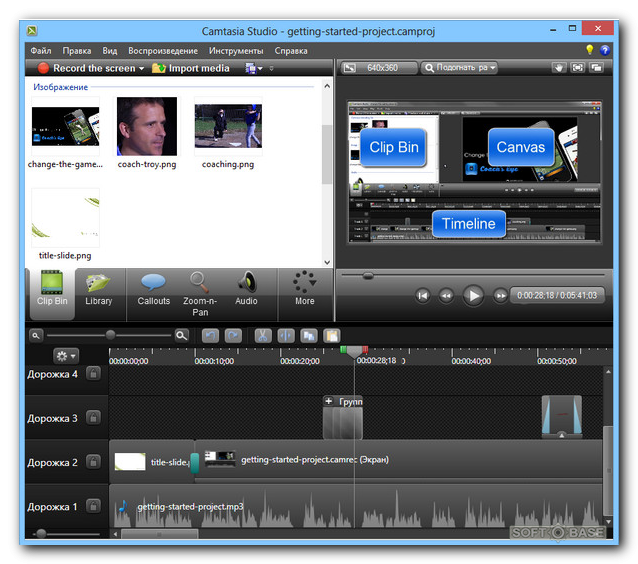The width and height of the screenshot is (638, 564).
Task: Click the Cut scissors icon
Action: (x=263, y=336)
